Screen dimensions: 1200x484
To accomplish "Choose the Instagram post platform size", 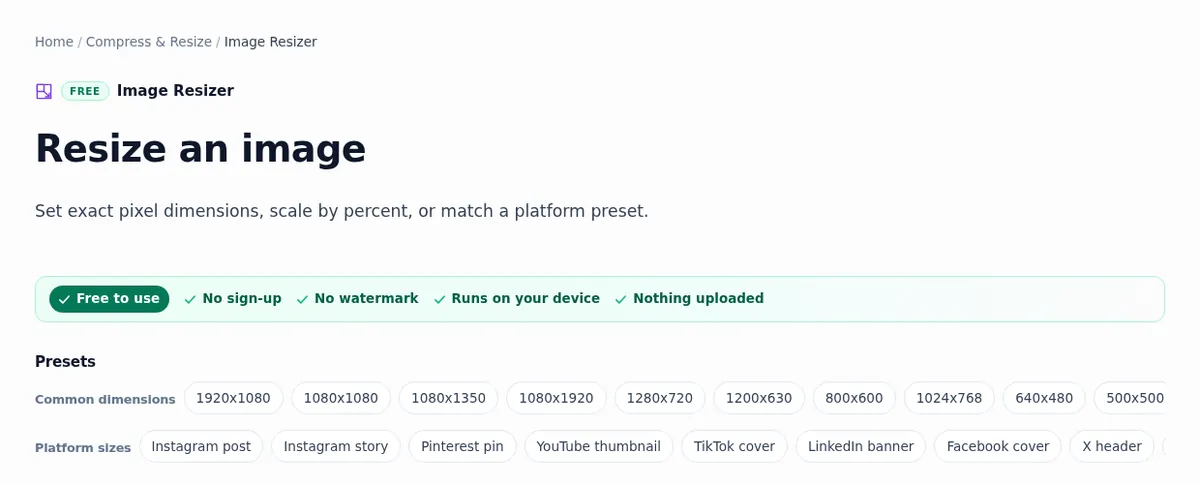I will coord(201,446).
